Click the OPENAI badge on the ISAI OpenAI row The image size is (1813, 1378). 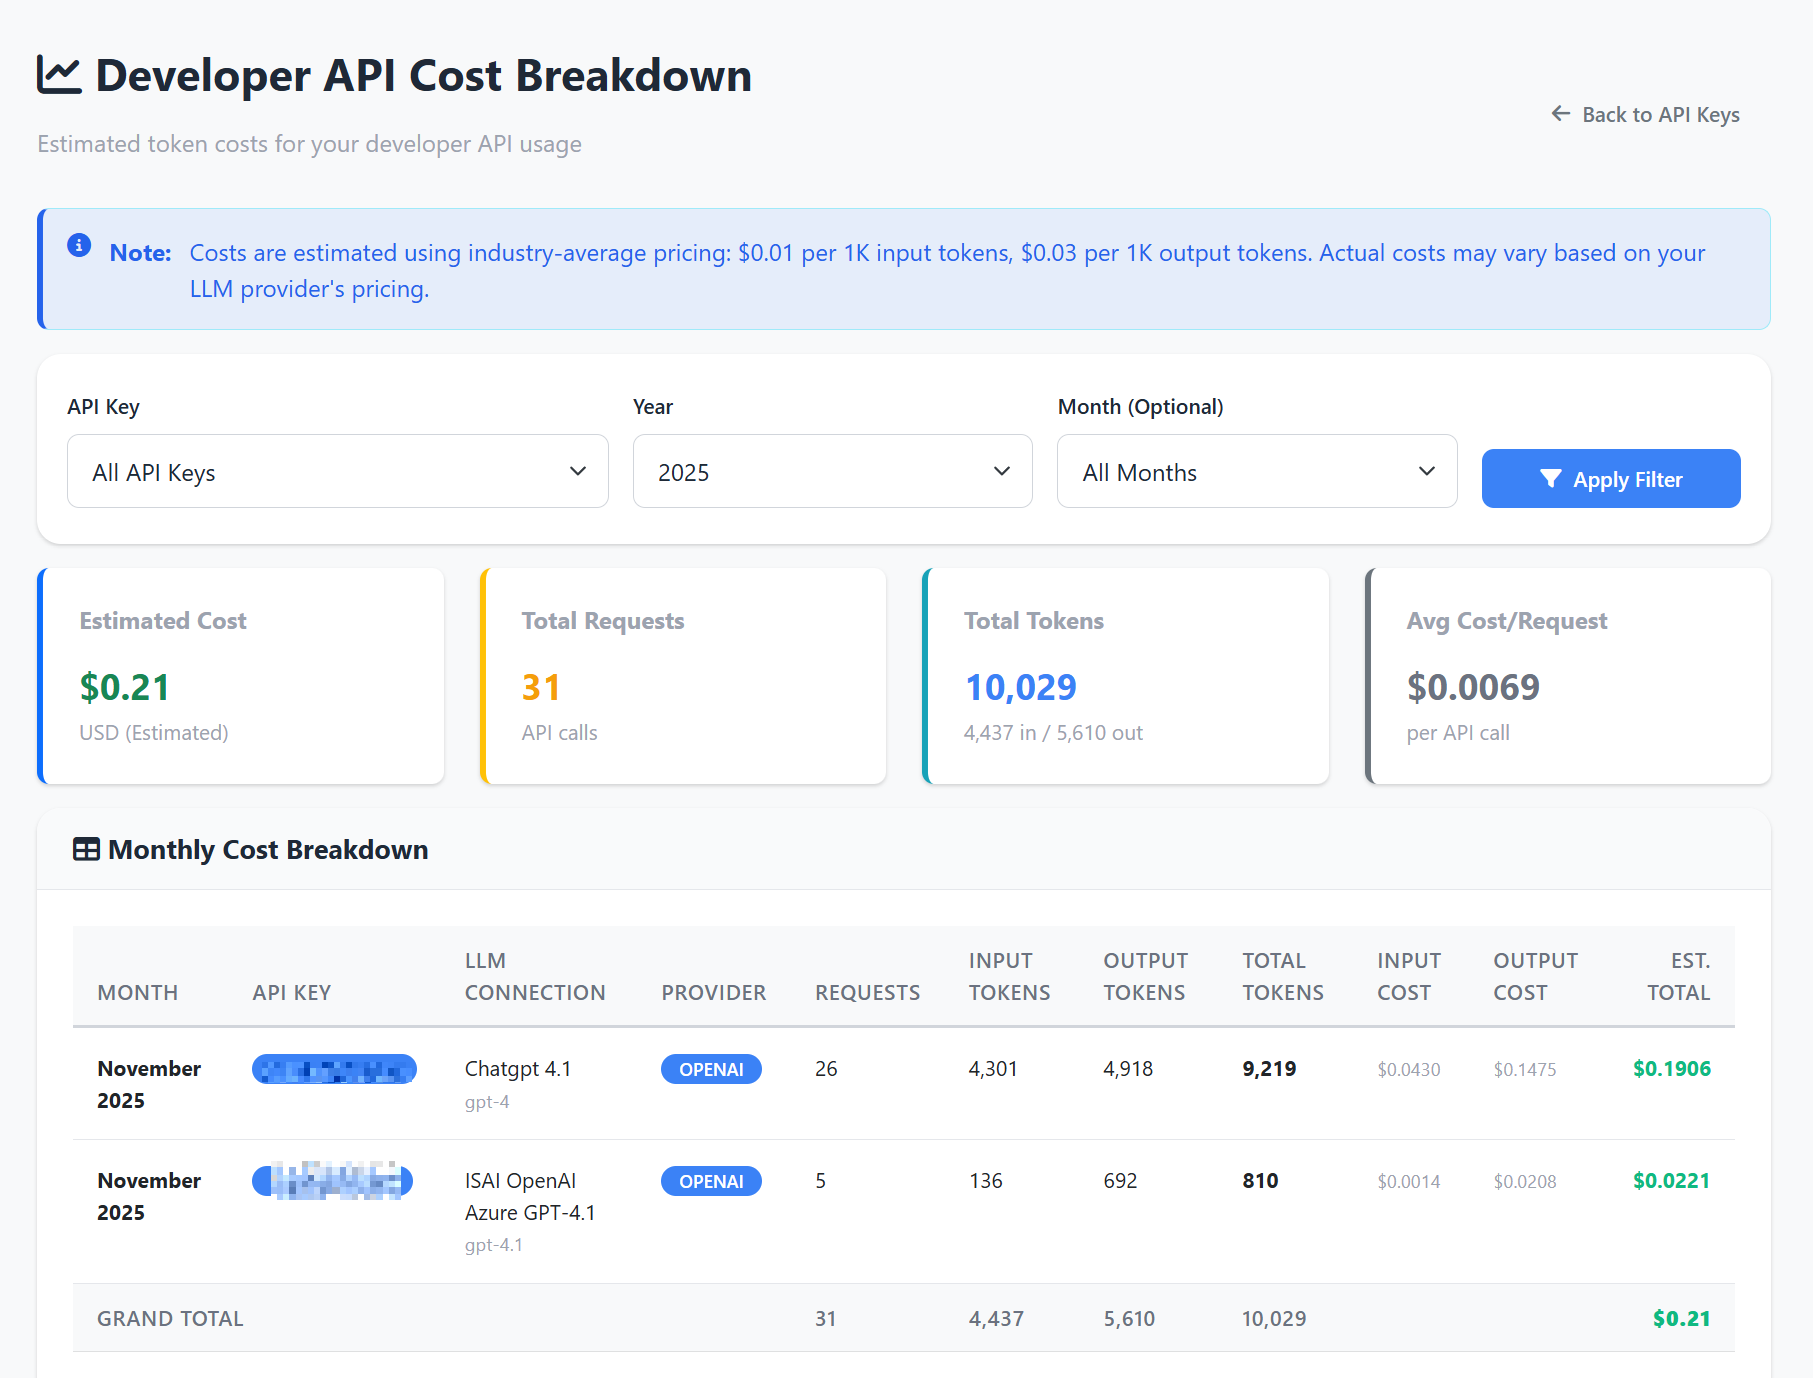click(711, 1180)
